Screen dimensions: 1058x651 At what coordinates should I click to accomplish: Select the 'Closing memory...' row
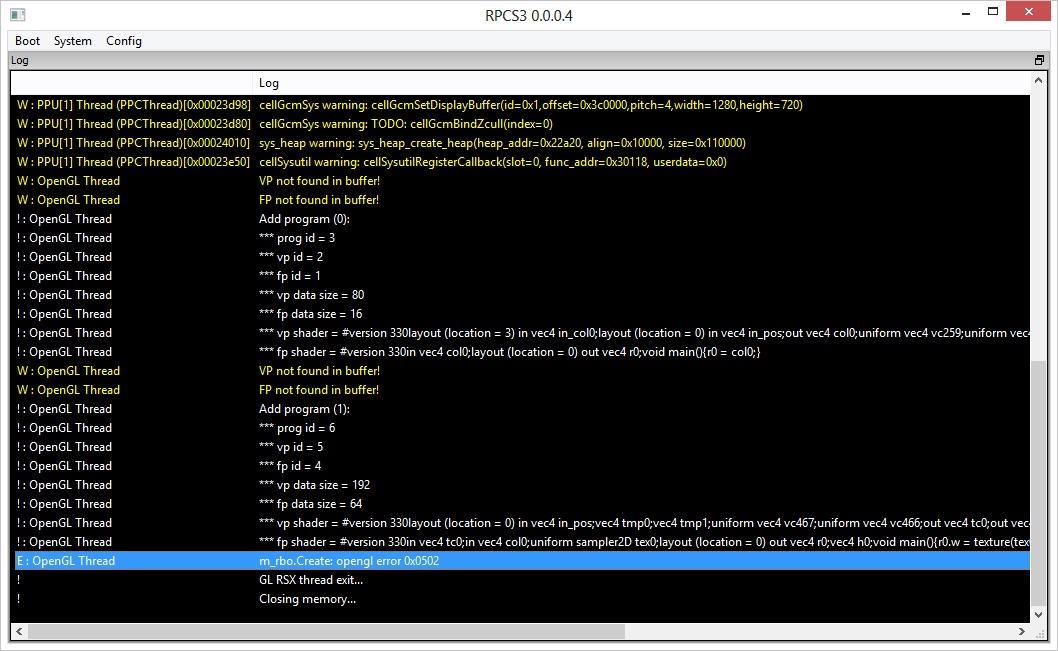pos(522,598)
